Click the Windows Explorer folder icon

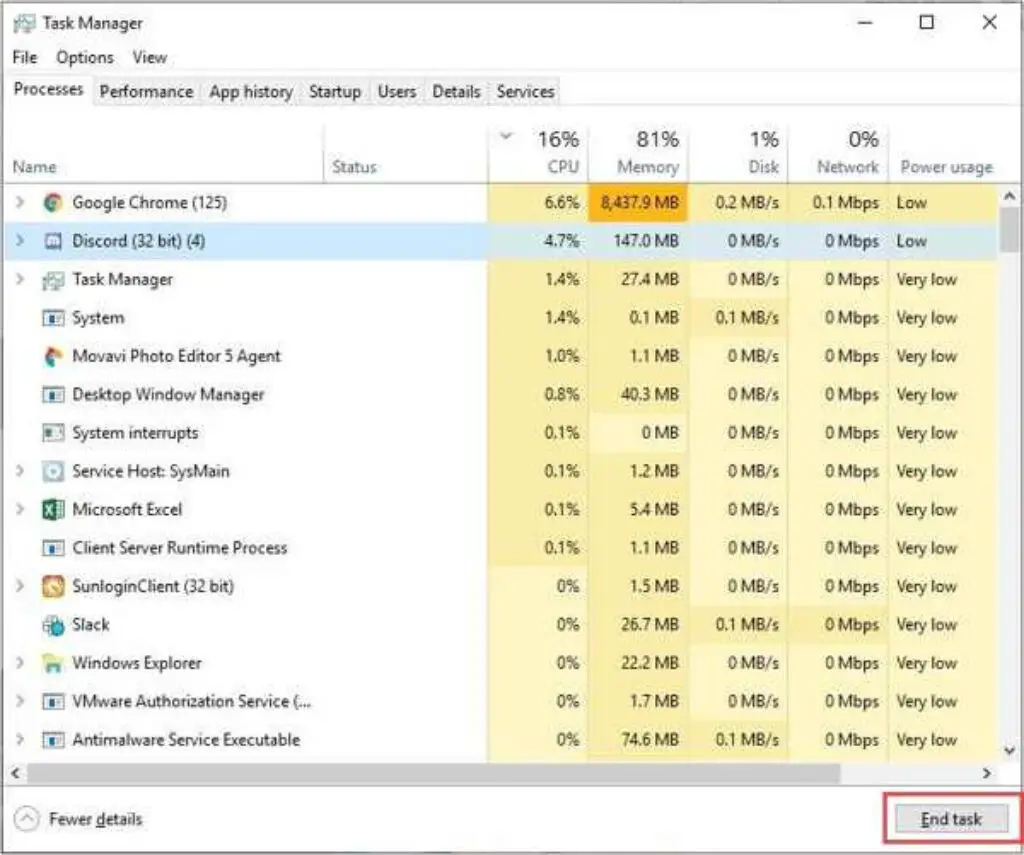(53, 664)
